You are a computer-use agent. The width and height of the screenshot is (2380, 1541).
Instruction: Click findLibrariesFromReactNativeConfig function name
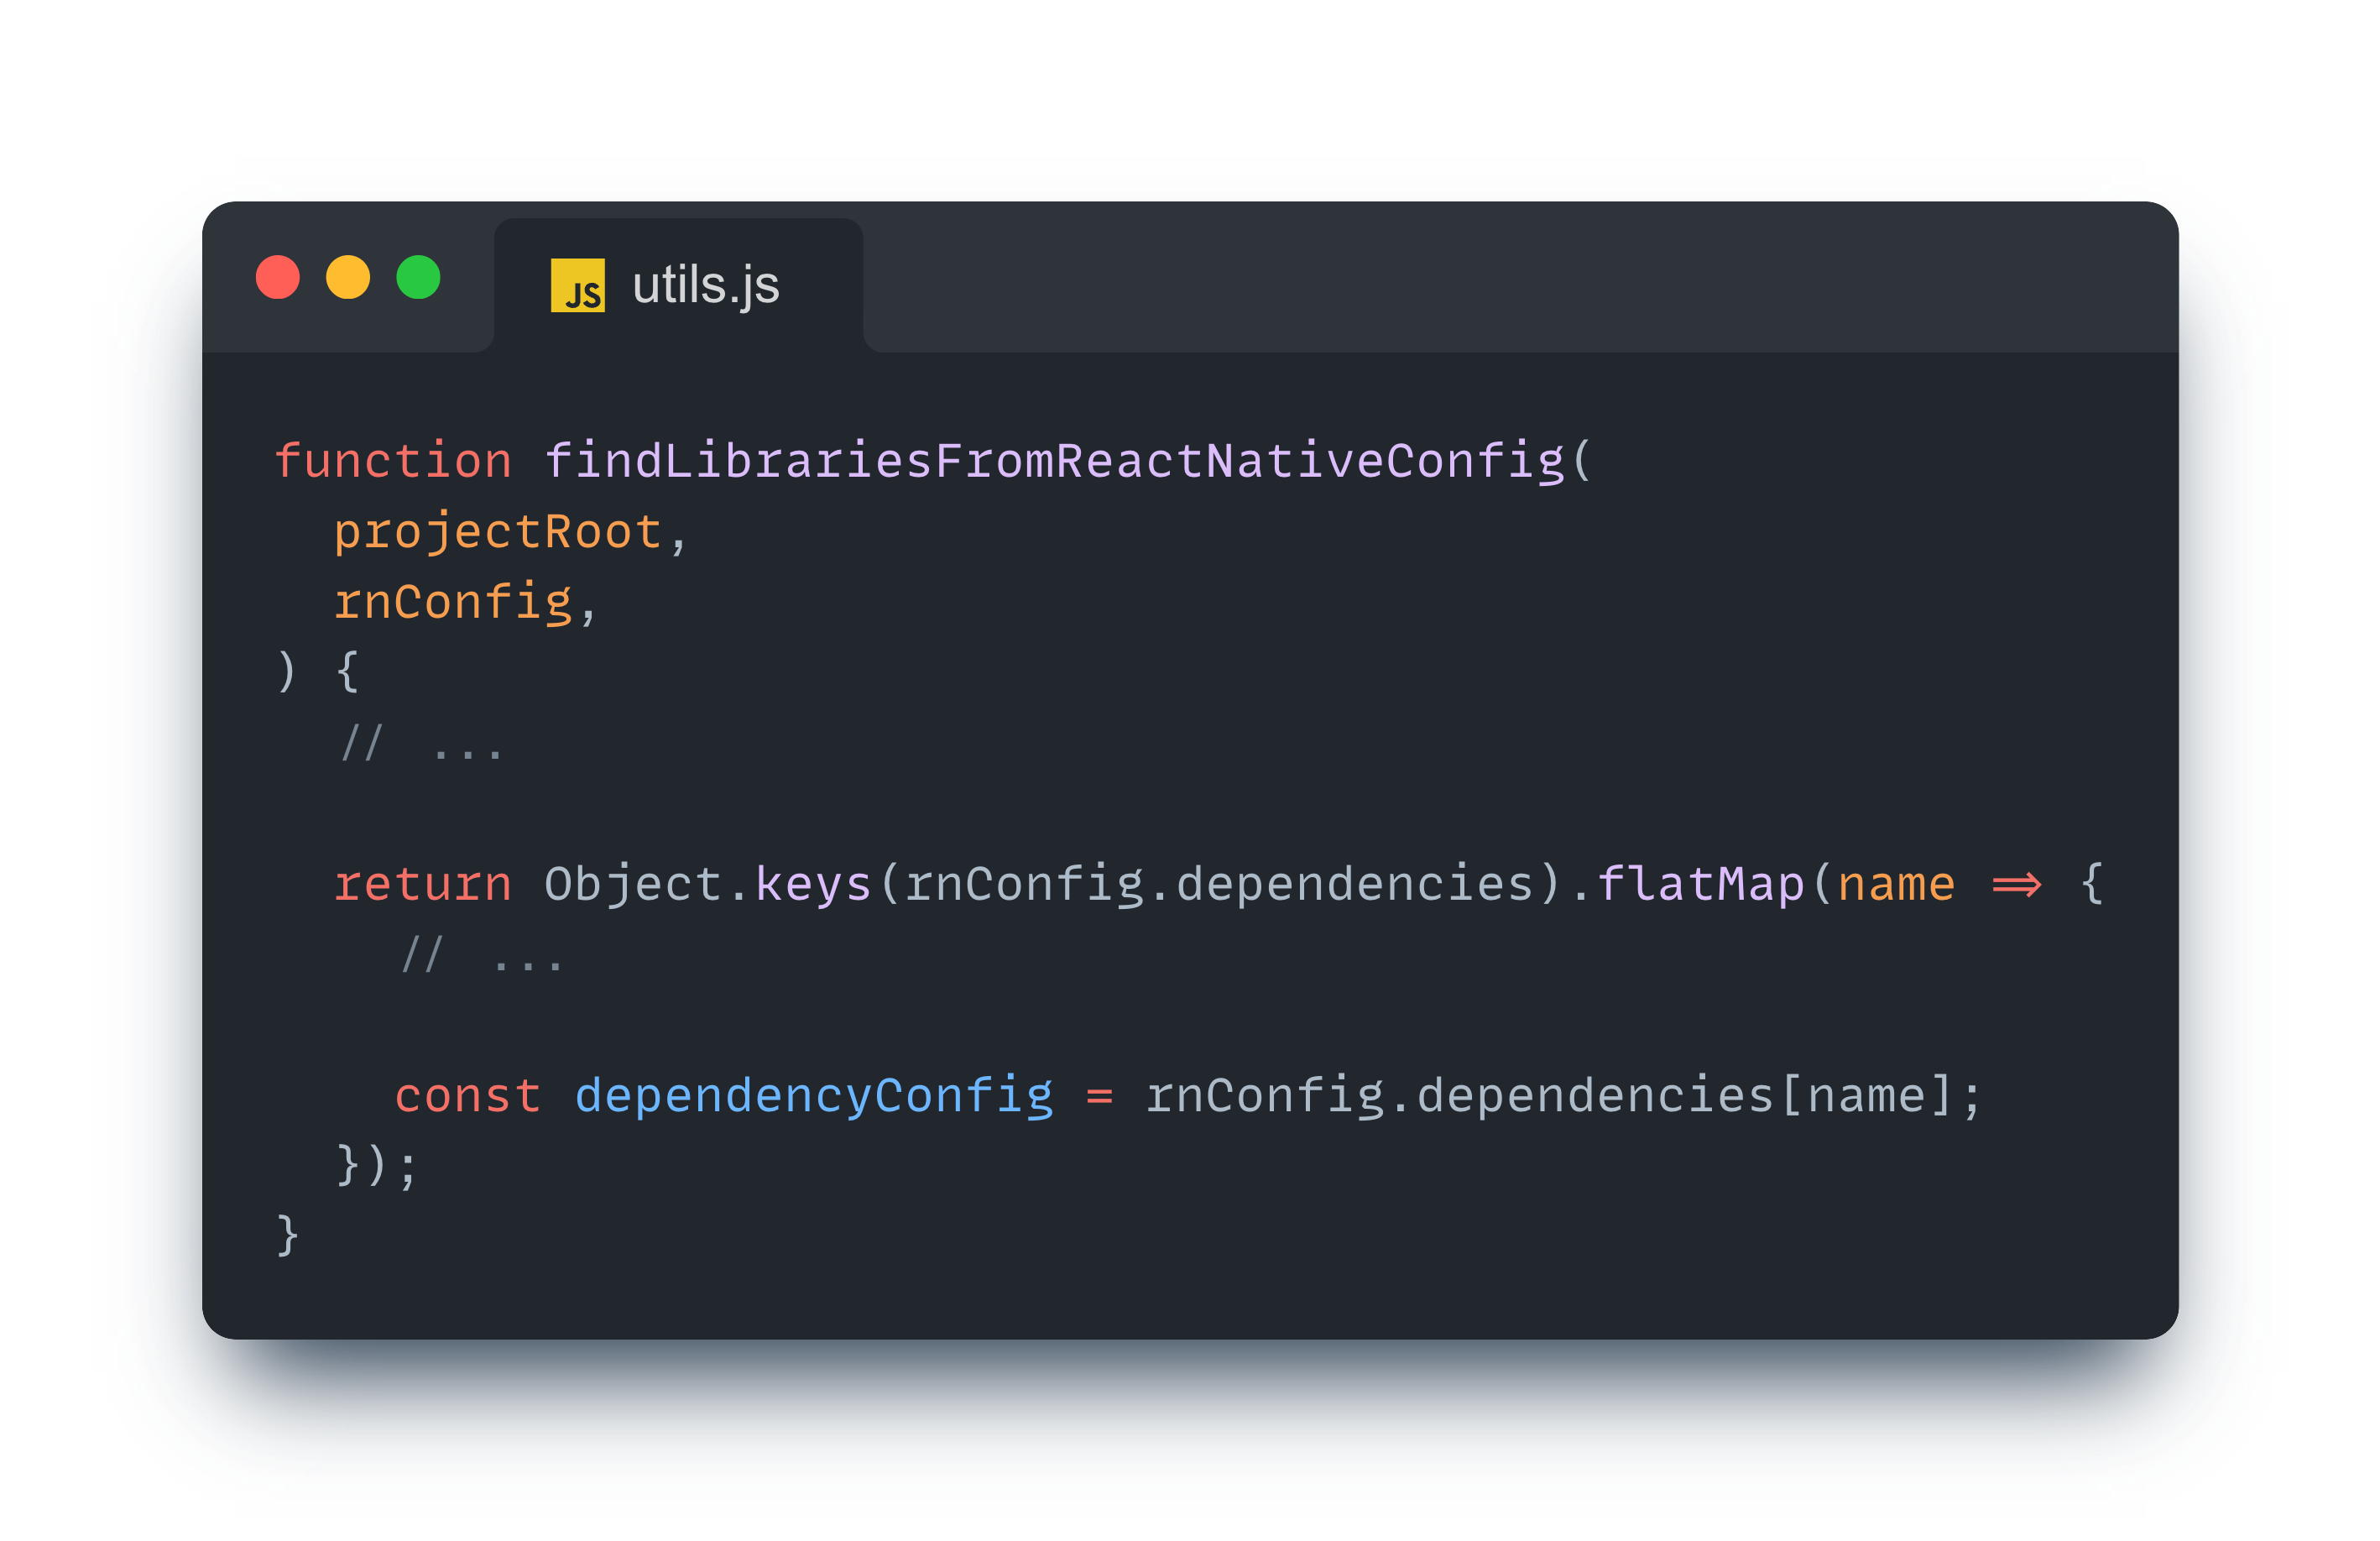point(1054,462)
